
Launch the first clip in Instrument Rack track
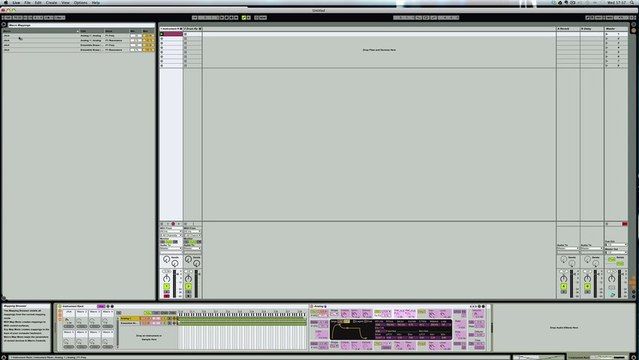click(162, 34)
